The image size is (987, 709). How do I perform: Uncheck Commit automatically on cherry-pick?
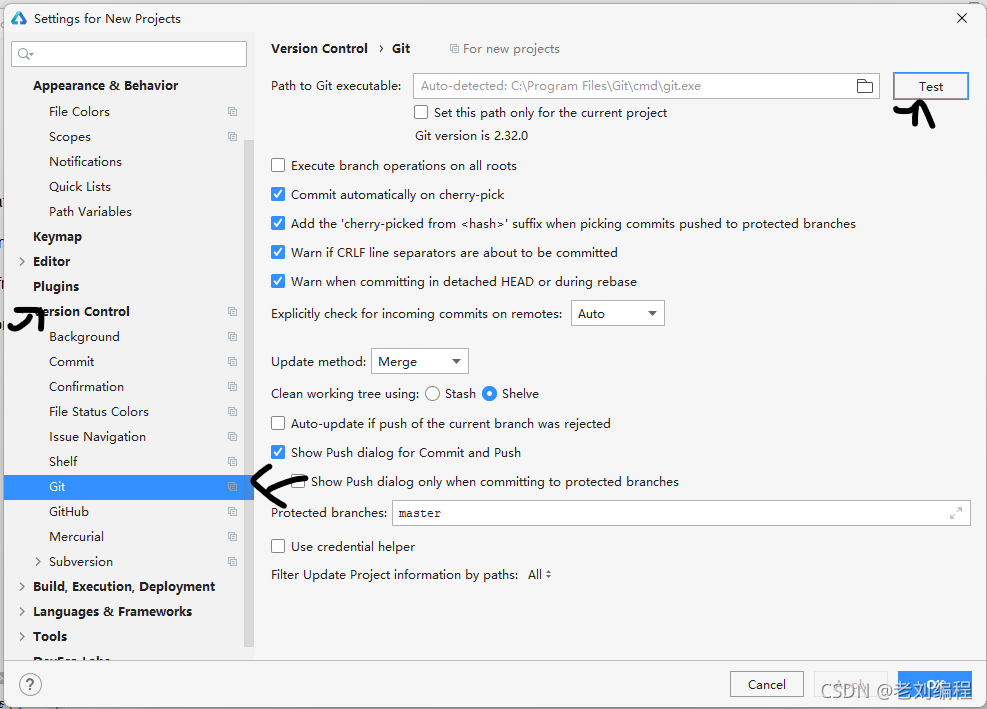278,194
